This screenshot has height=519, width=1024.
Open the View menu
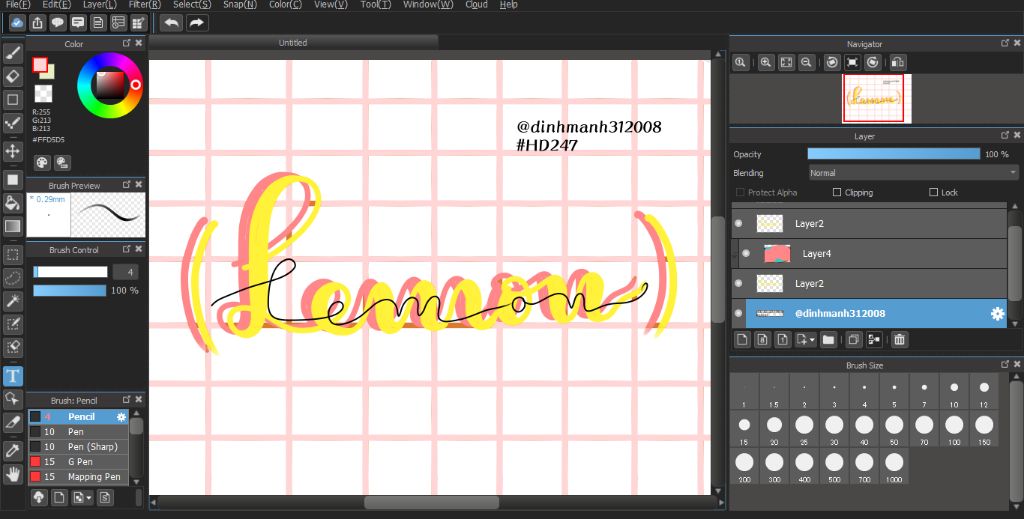(x=330, y=5)
